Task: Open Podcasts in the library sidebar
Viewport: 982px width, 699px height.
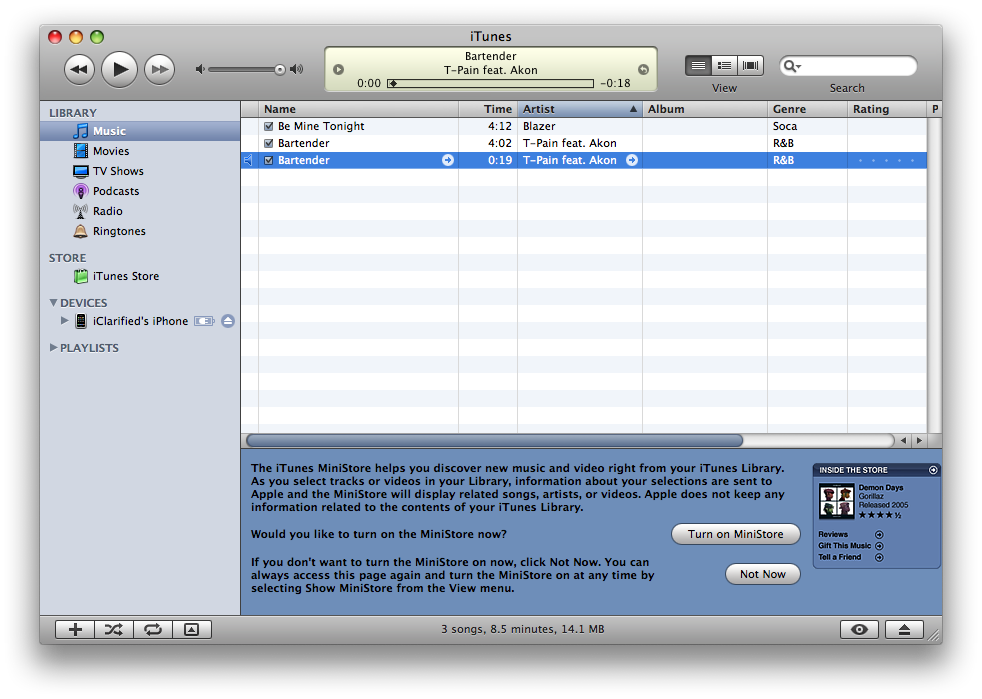Action: click(115, 191)
